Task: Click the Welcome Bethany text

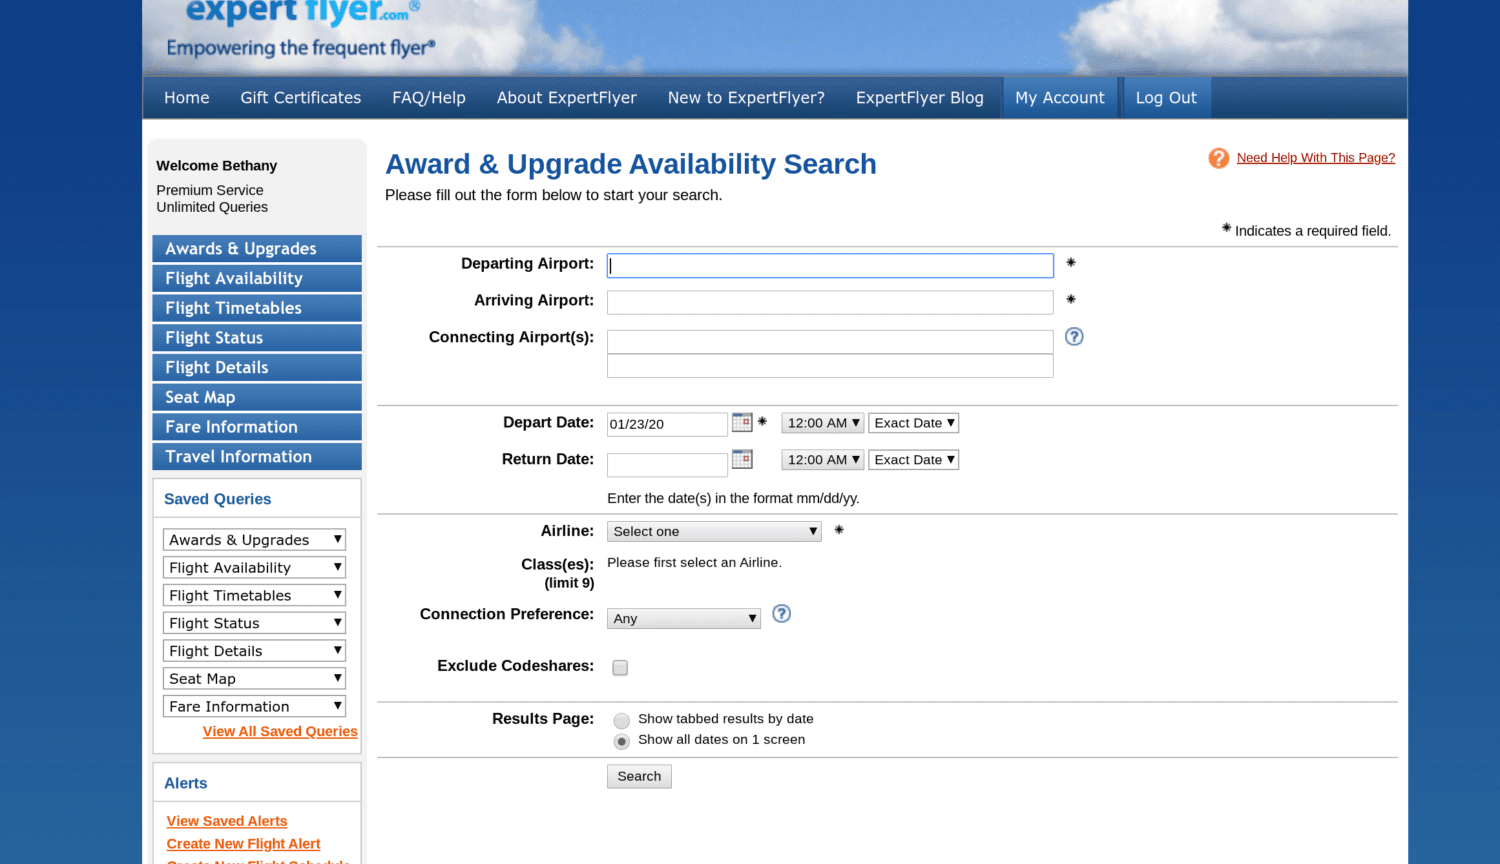Action: pos(217,166)
